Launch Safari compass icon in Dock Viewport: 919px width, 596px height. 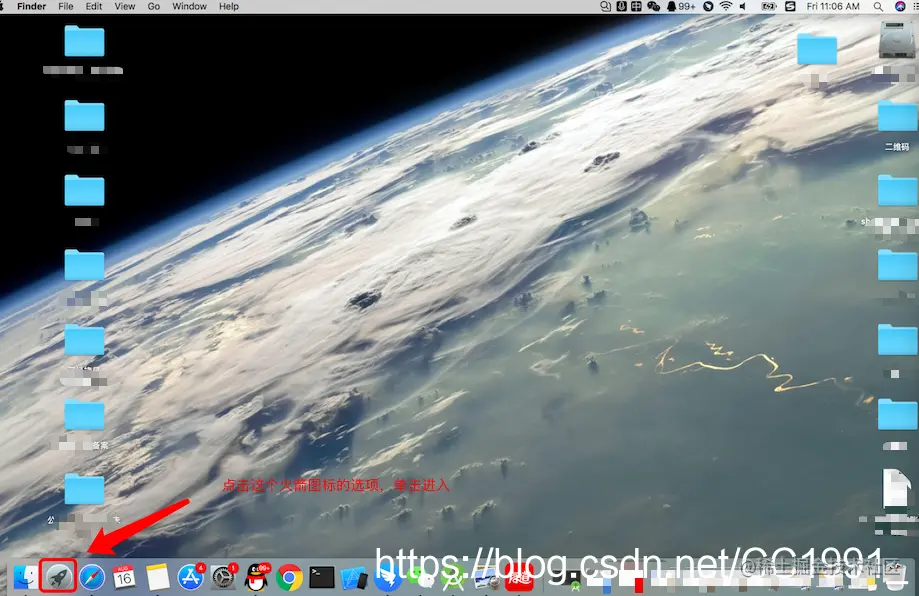[92, 577]
